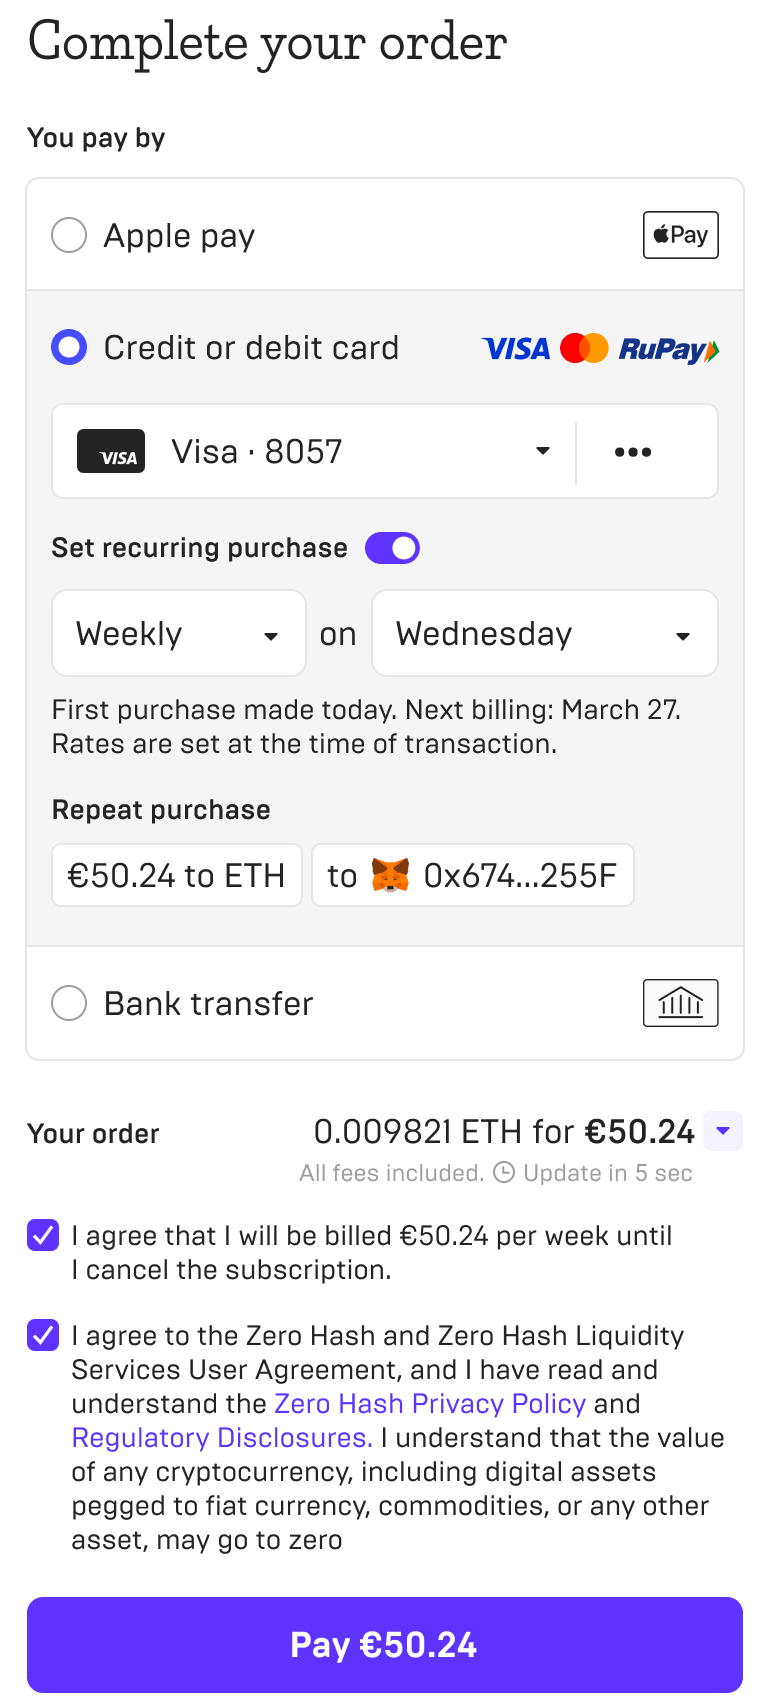Disable the Set recurring purchase toggle
Image resolution: width=772 pixels, height=1704 pixels.
[392, 548]
